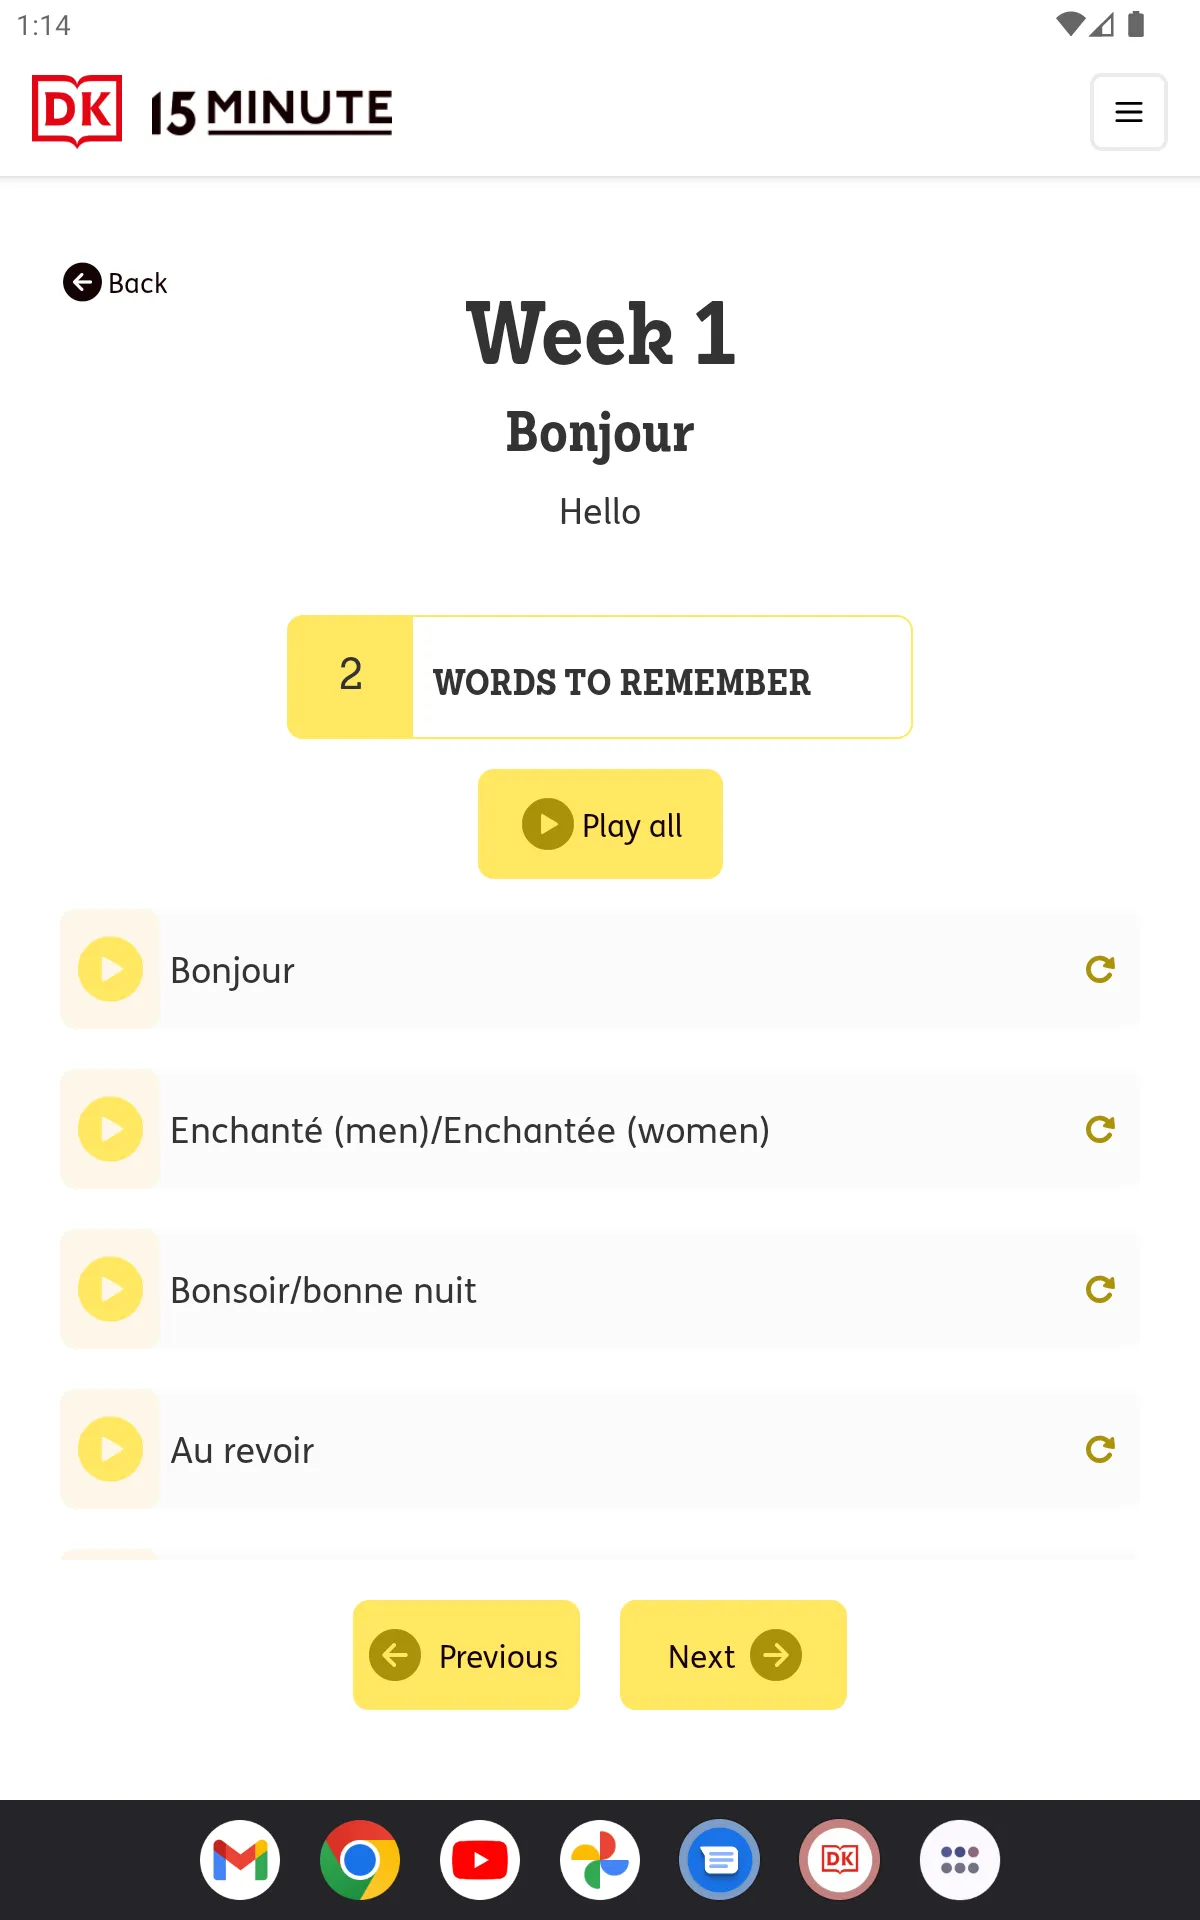1200x1920 pixels.
Task: Open the app drawer icon
Action: [x=960, y=1860]
